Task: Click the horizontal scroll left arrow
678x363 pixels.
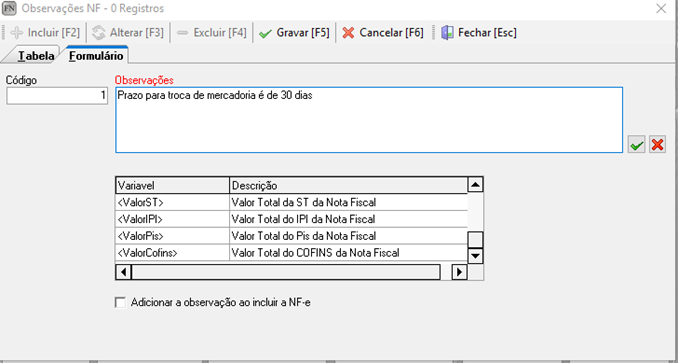Action: pos(123,272)
